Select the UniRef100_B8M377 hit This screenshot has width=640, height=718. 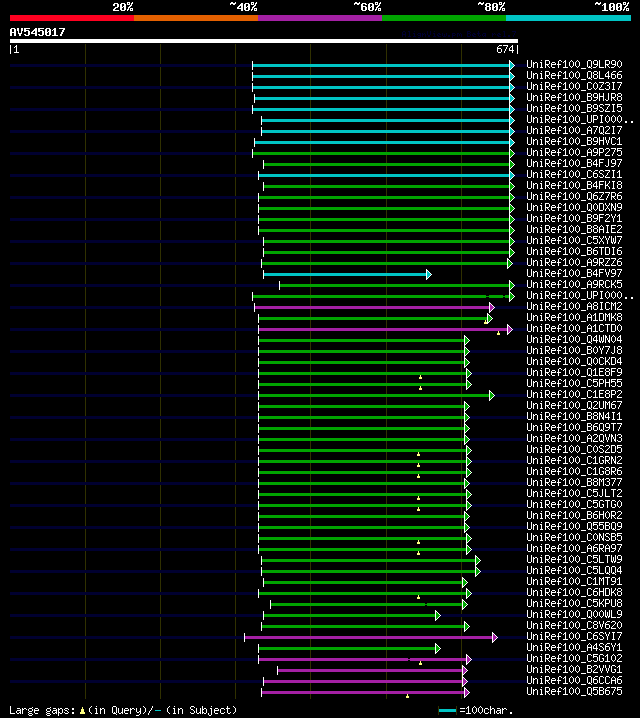pos(574,482)
